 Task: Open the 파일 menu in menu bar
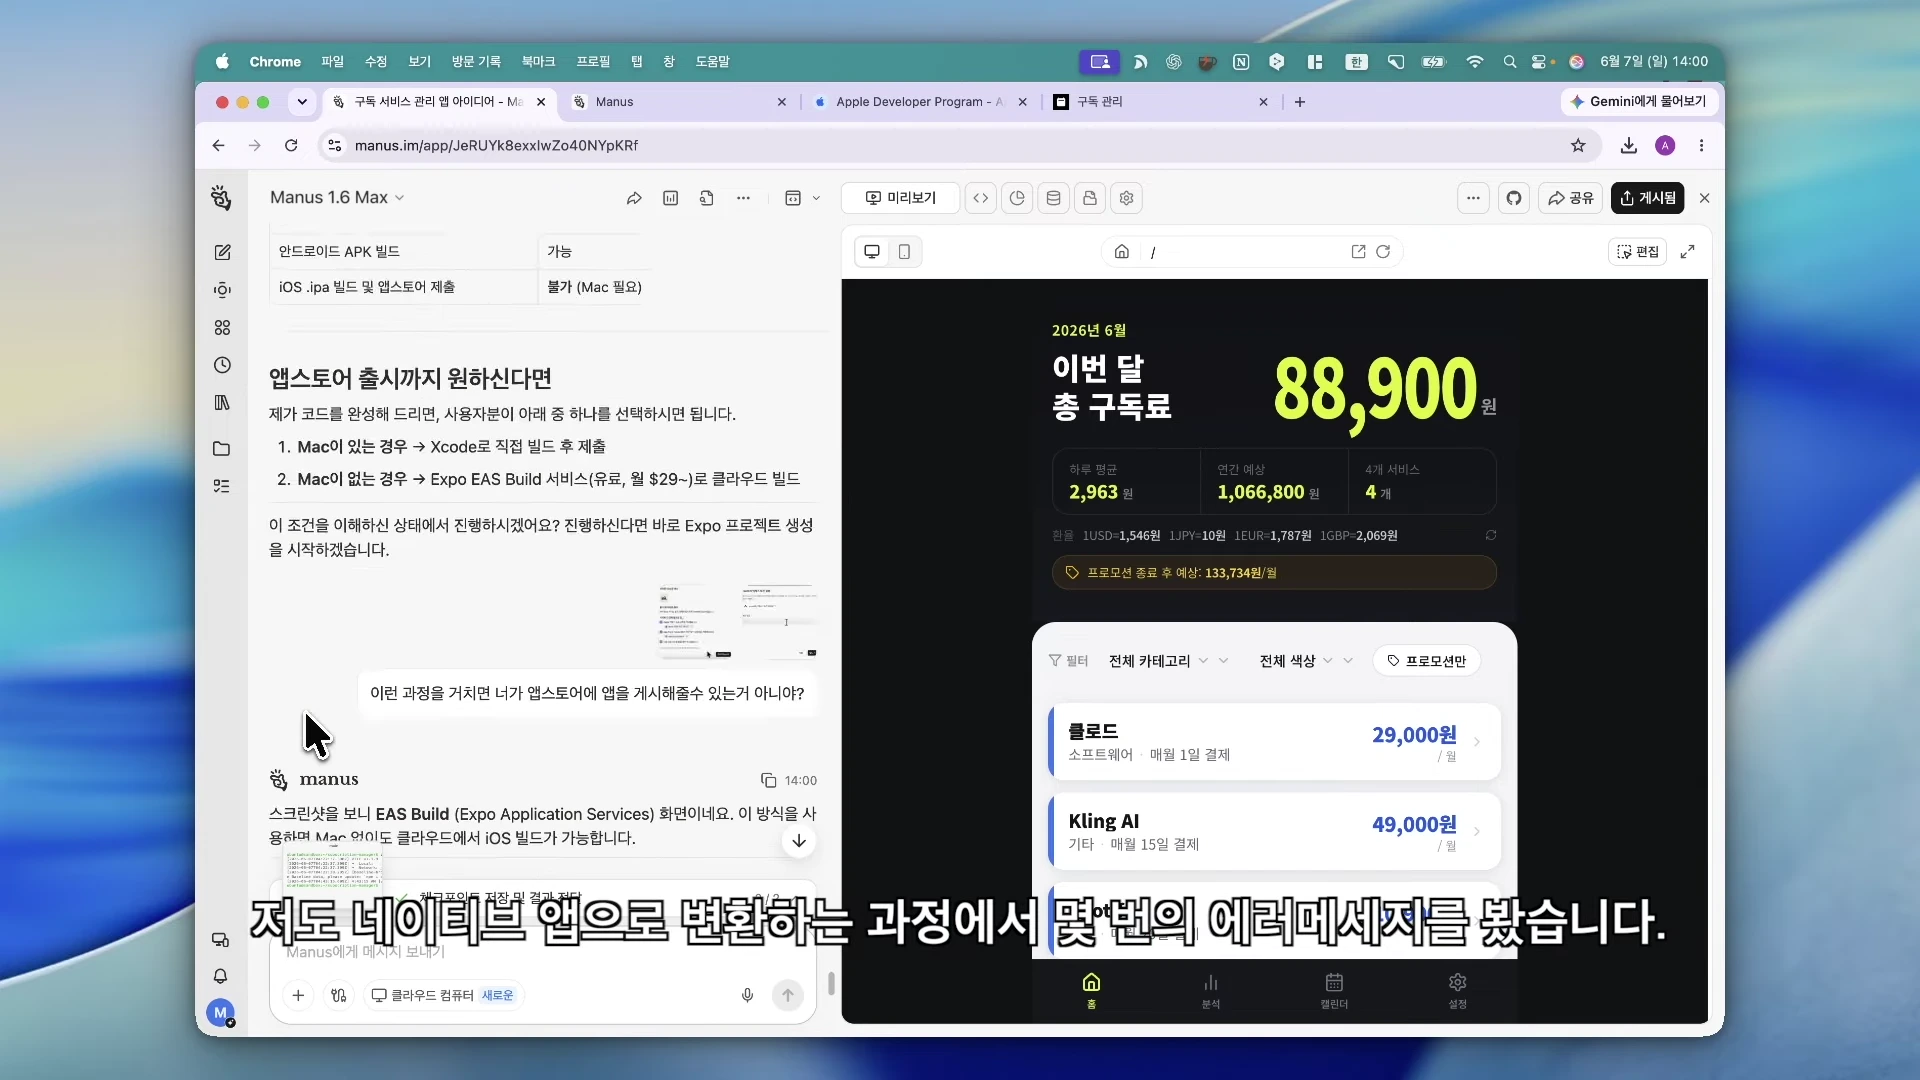(x=332, y=62)
